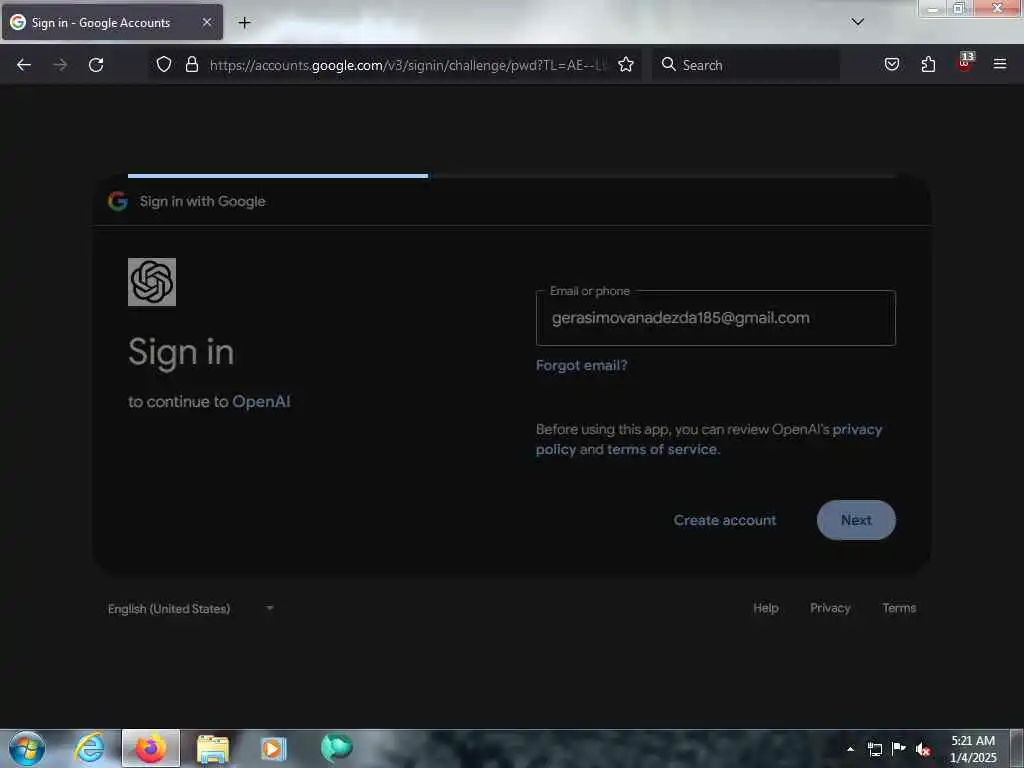The width and height of the screenshot is (1024, 768).
Task: Open the Terms footer link
Action: [x=899, y=608]
